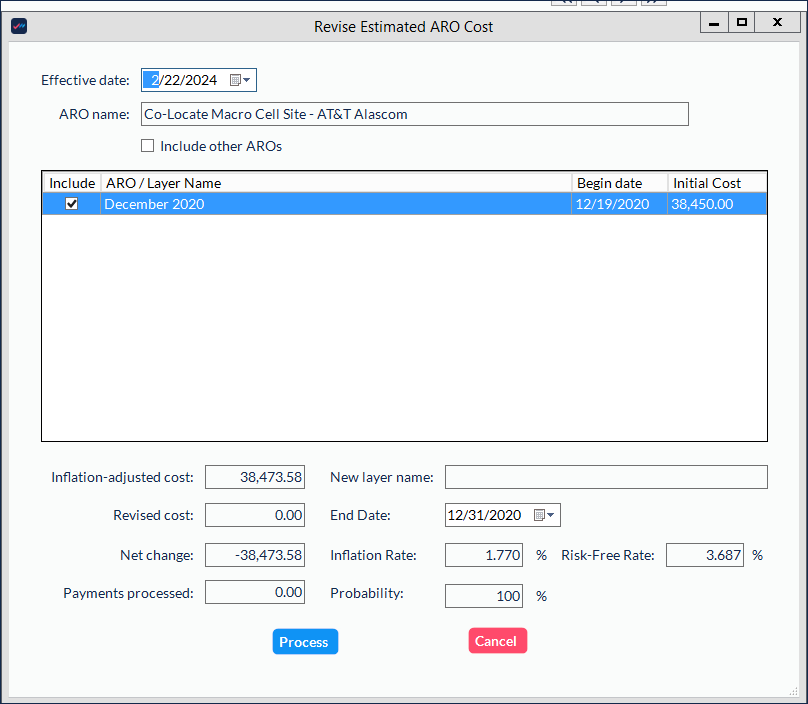The width and height of the screenshot is (808, 704).
Task: Uncheck Include for December 2020 layer
Action: 72,204
